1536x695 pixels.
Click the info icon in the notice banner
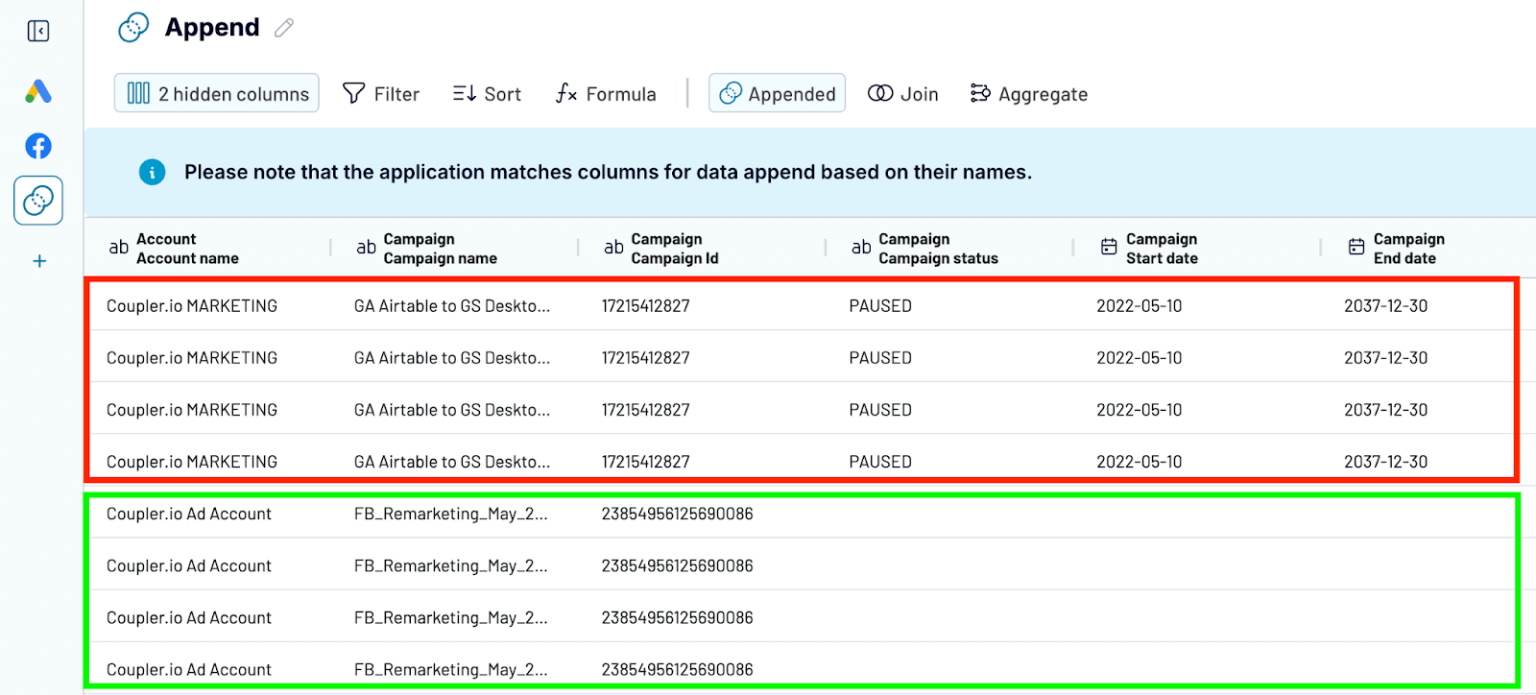152,172
